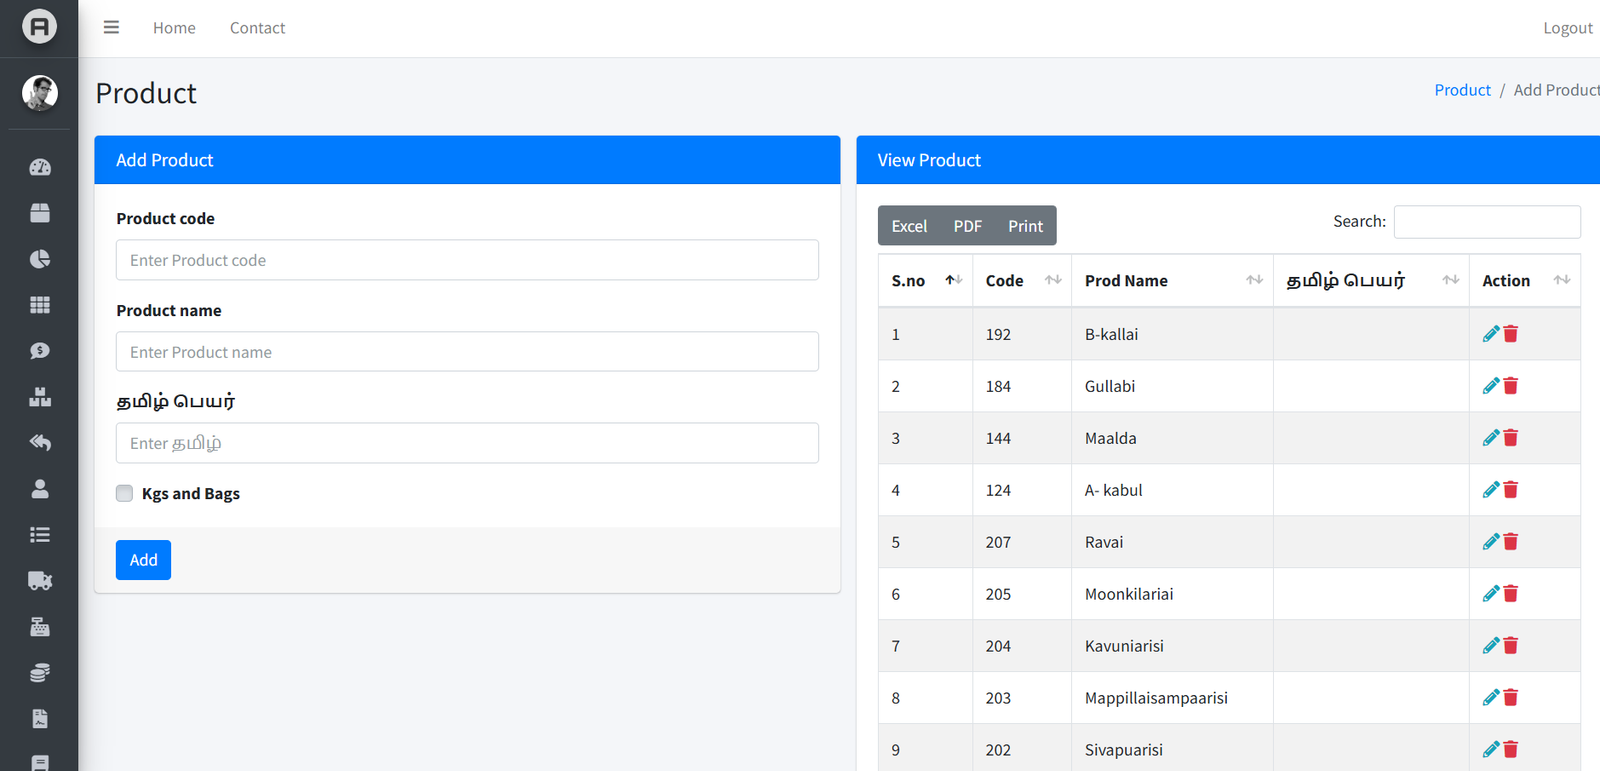Select the Sivapuarisi name cell
Viewport: 1600px width, 771px height.
(x=1172, y=749)
